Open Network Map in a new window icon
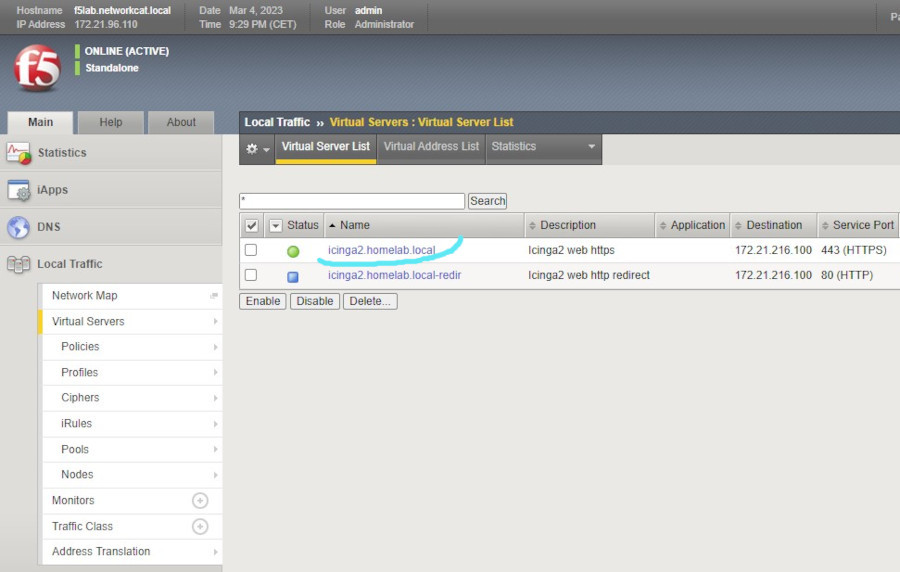900x572 pixels. [x=214, y=295]
